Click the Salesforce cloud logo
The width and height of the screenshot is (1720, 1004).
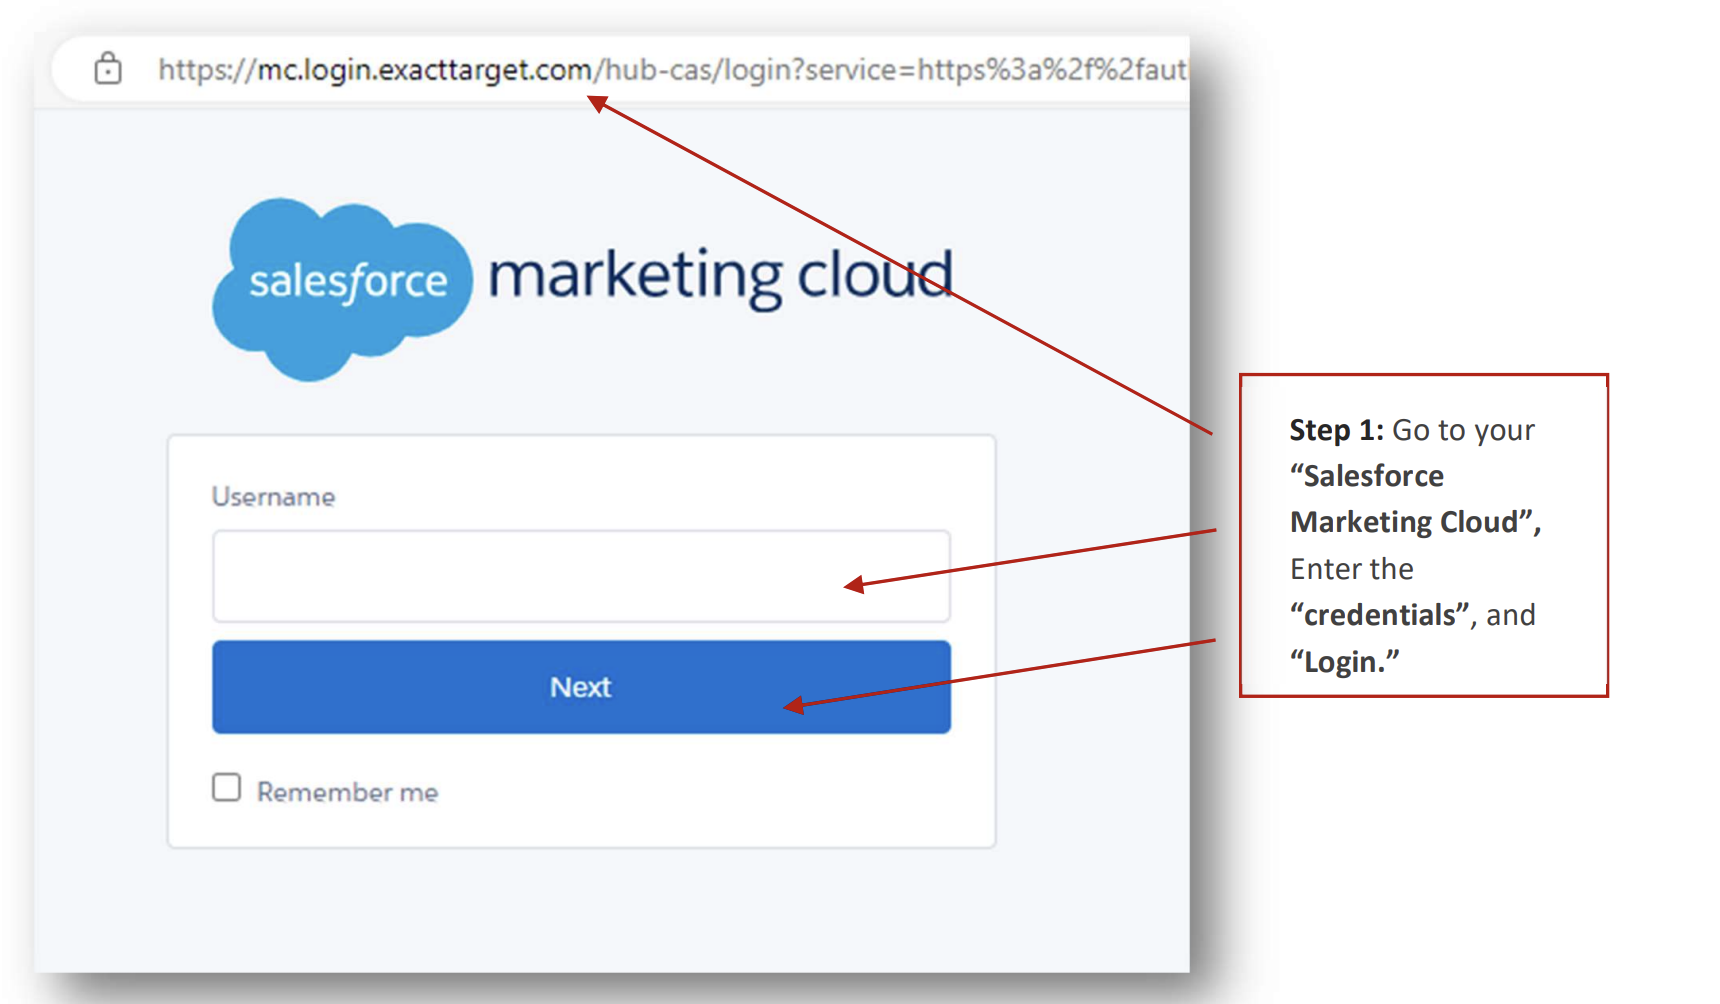pos(341,289)
